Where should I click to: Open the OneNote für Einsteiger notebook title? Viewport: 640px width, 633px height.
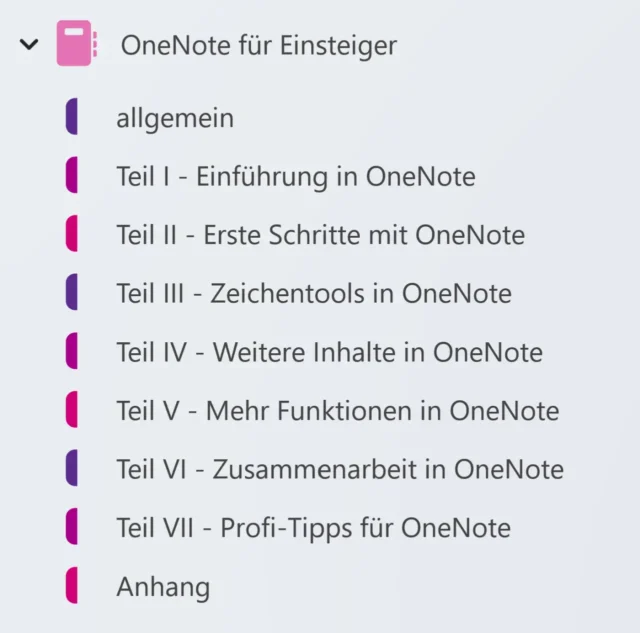click(x=258, y=45)
